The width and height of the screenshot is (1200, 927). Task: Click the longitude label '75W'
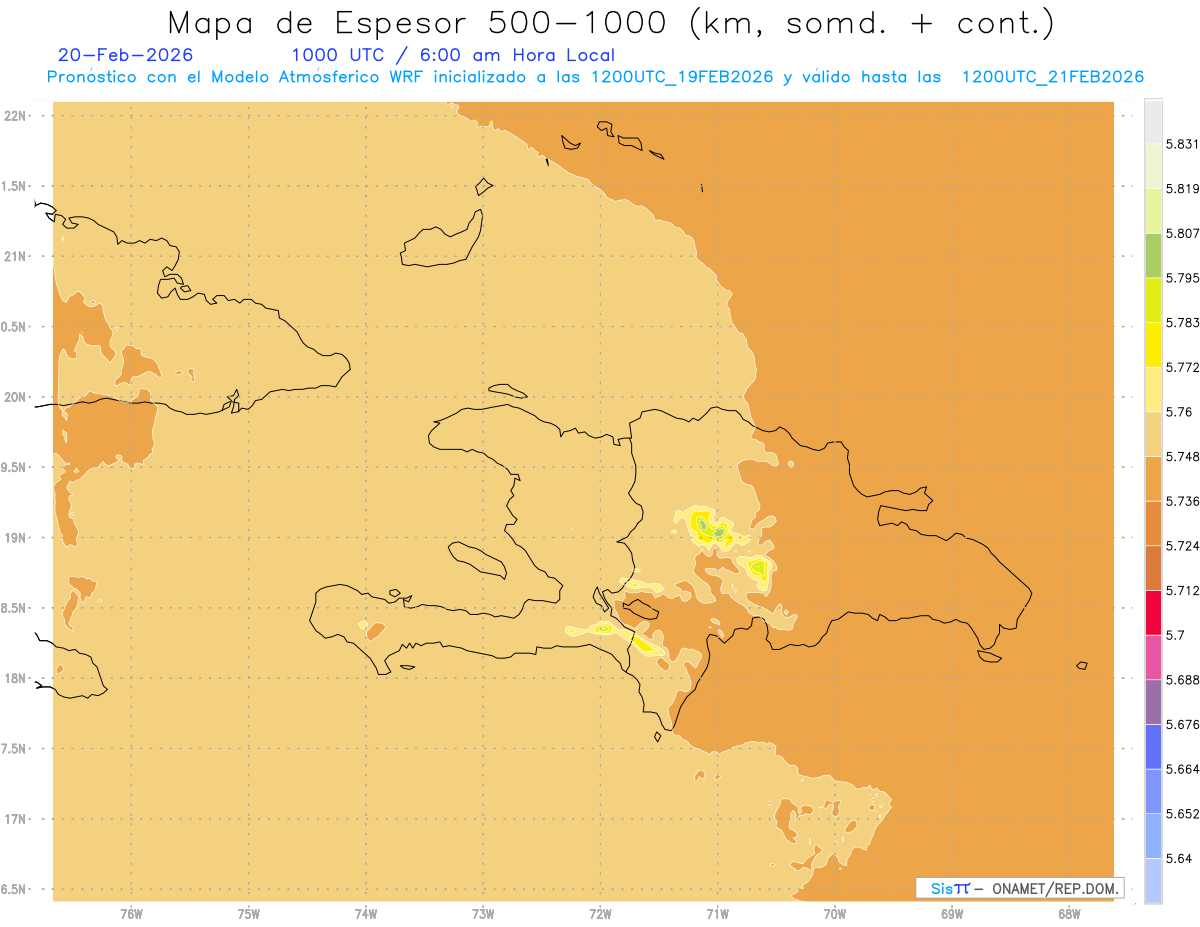point(249,913)
